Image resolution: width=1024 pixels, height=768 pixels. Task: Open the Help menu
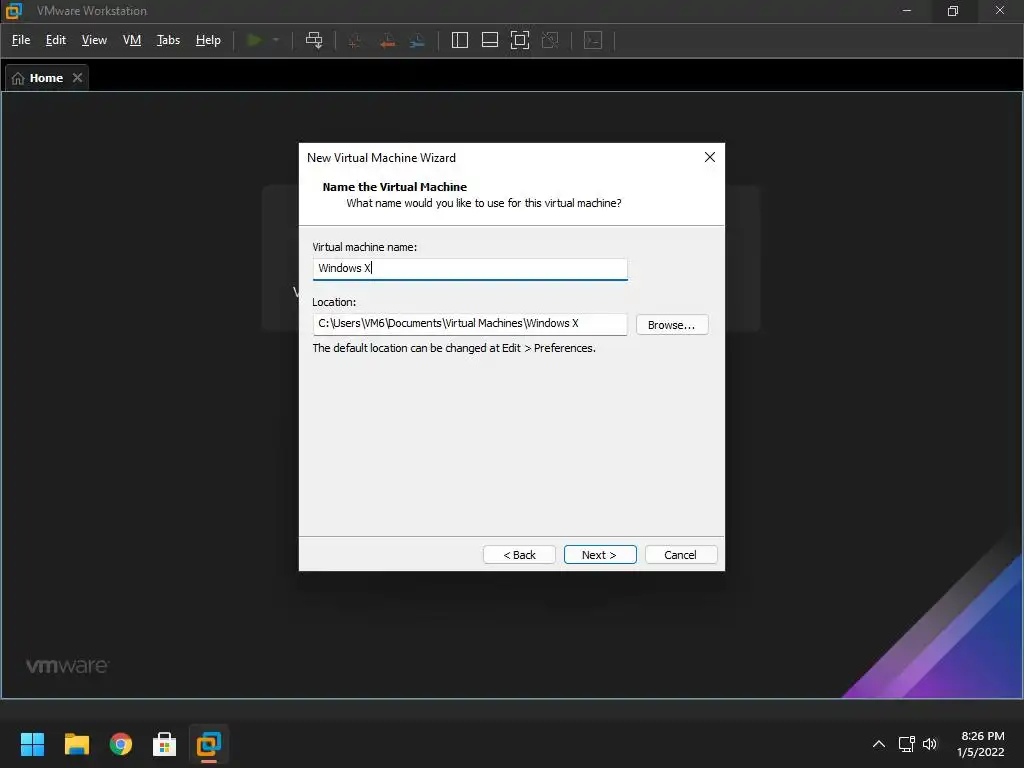(208, 40)
